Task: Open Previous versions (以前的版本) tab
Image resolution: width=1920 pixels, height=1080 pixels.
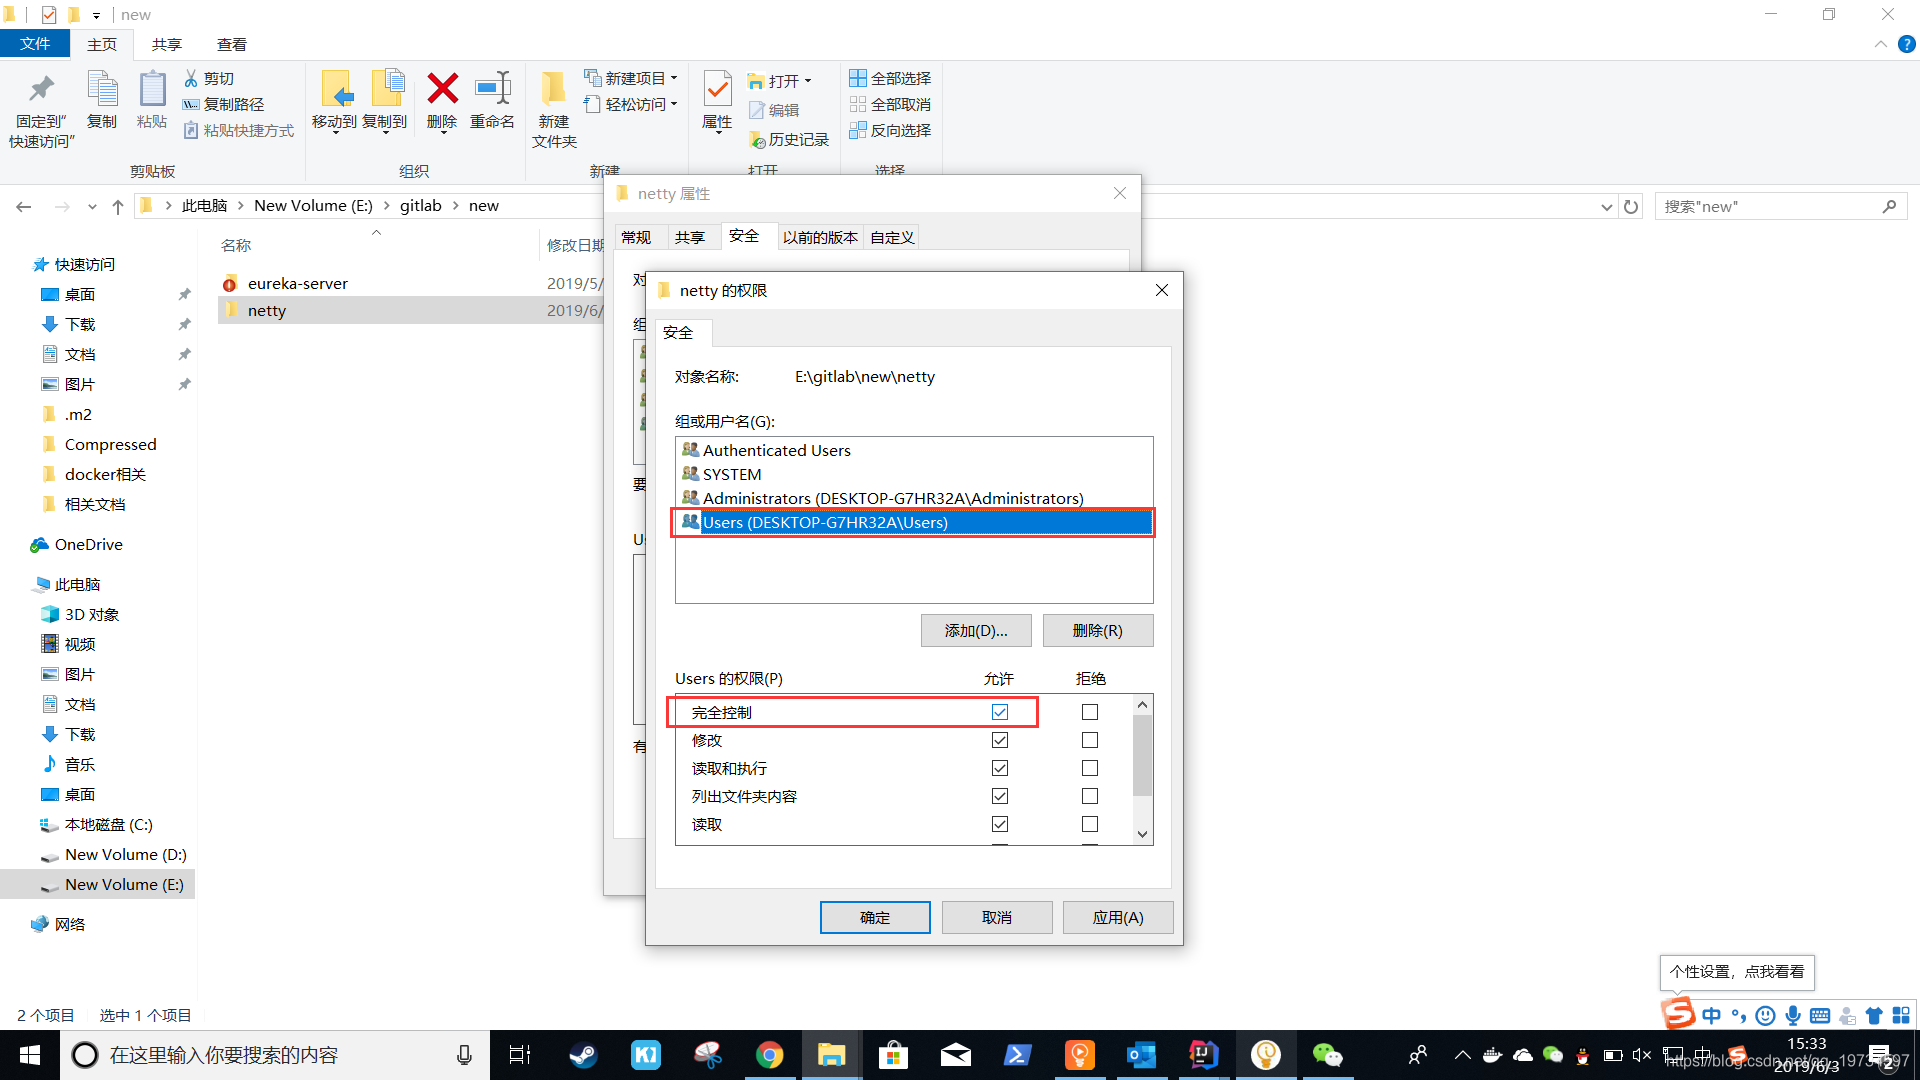Action: [820, 238]
